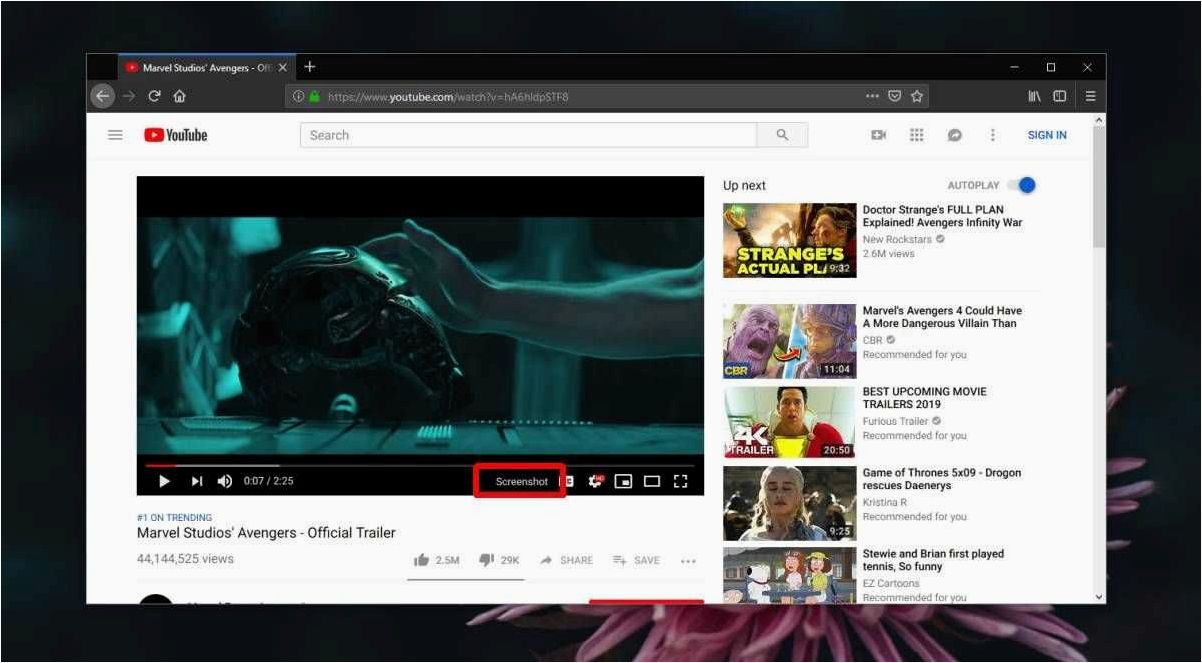Click Furious Trailer channel name
The height and width of the screenshot is (663, 1202).
pos(895,421)
